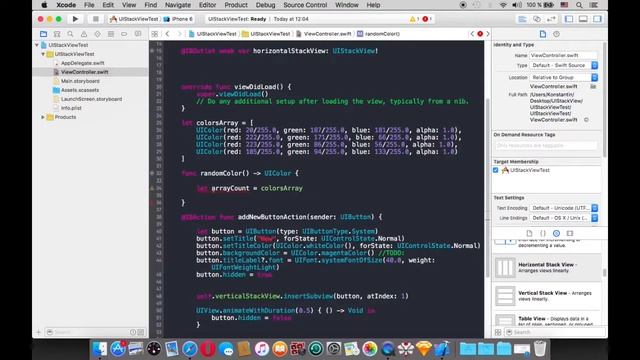Open the Editor menu
The height and width of the screenshot is (360, 640).
[207, 5]
